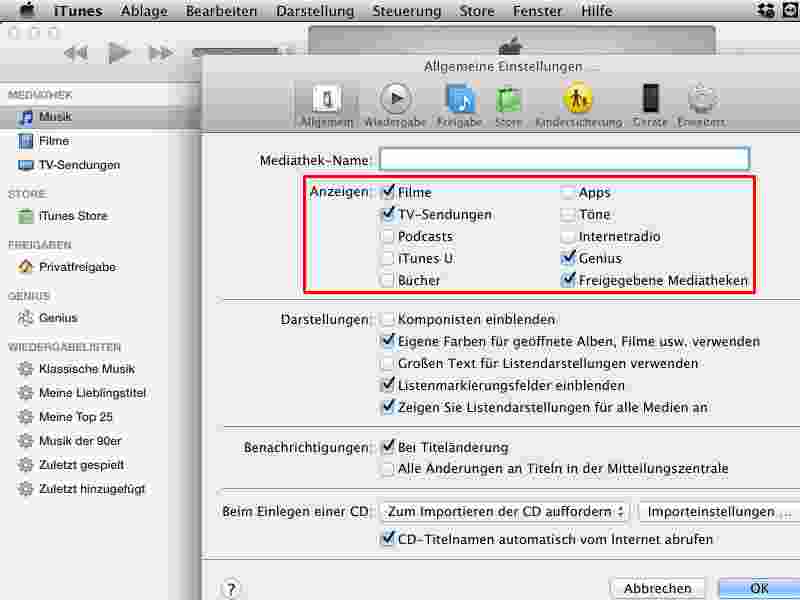800x600 pixels.
Task: Toggle Listenmarkierungsfelder einblenden checkbox
Action: point(388,385)
